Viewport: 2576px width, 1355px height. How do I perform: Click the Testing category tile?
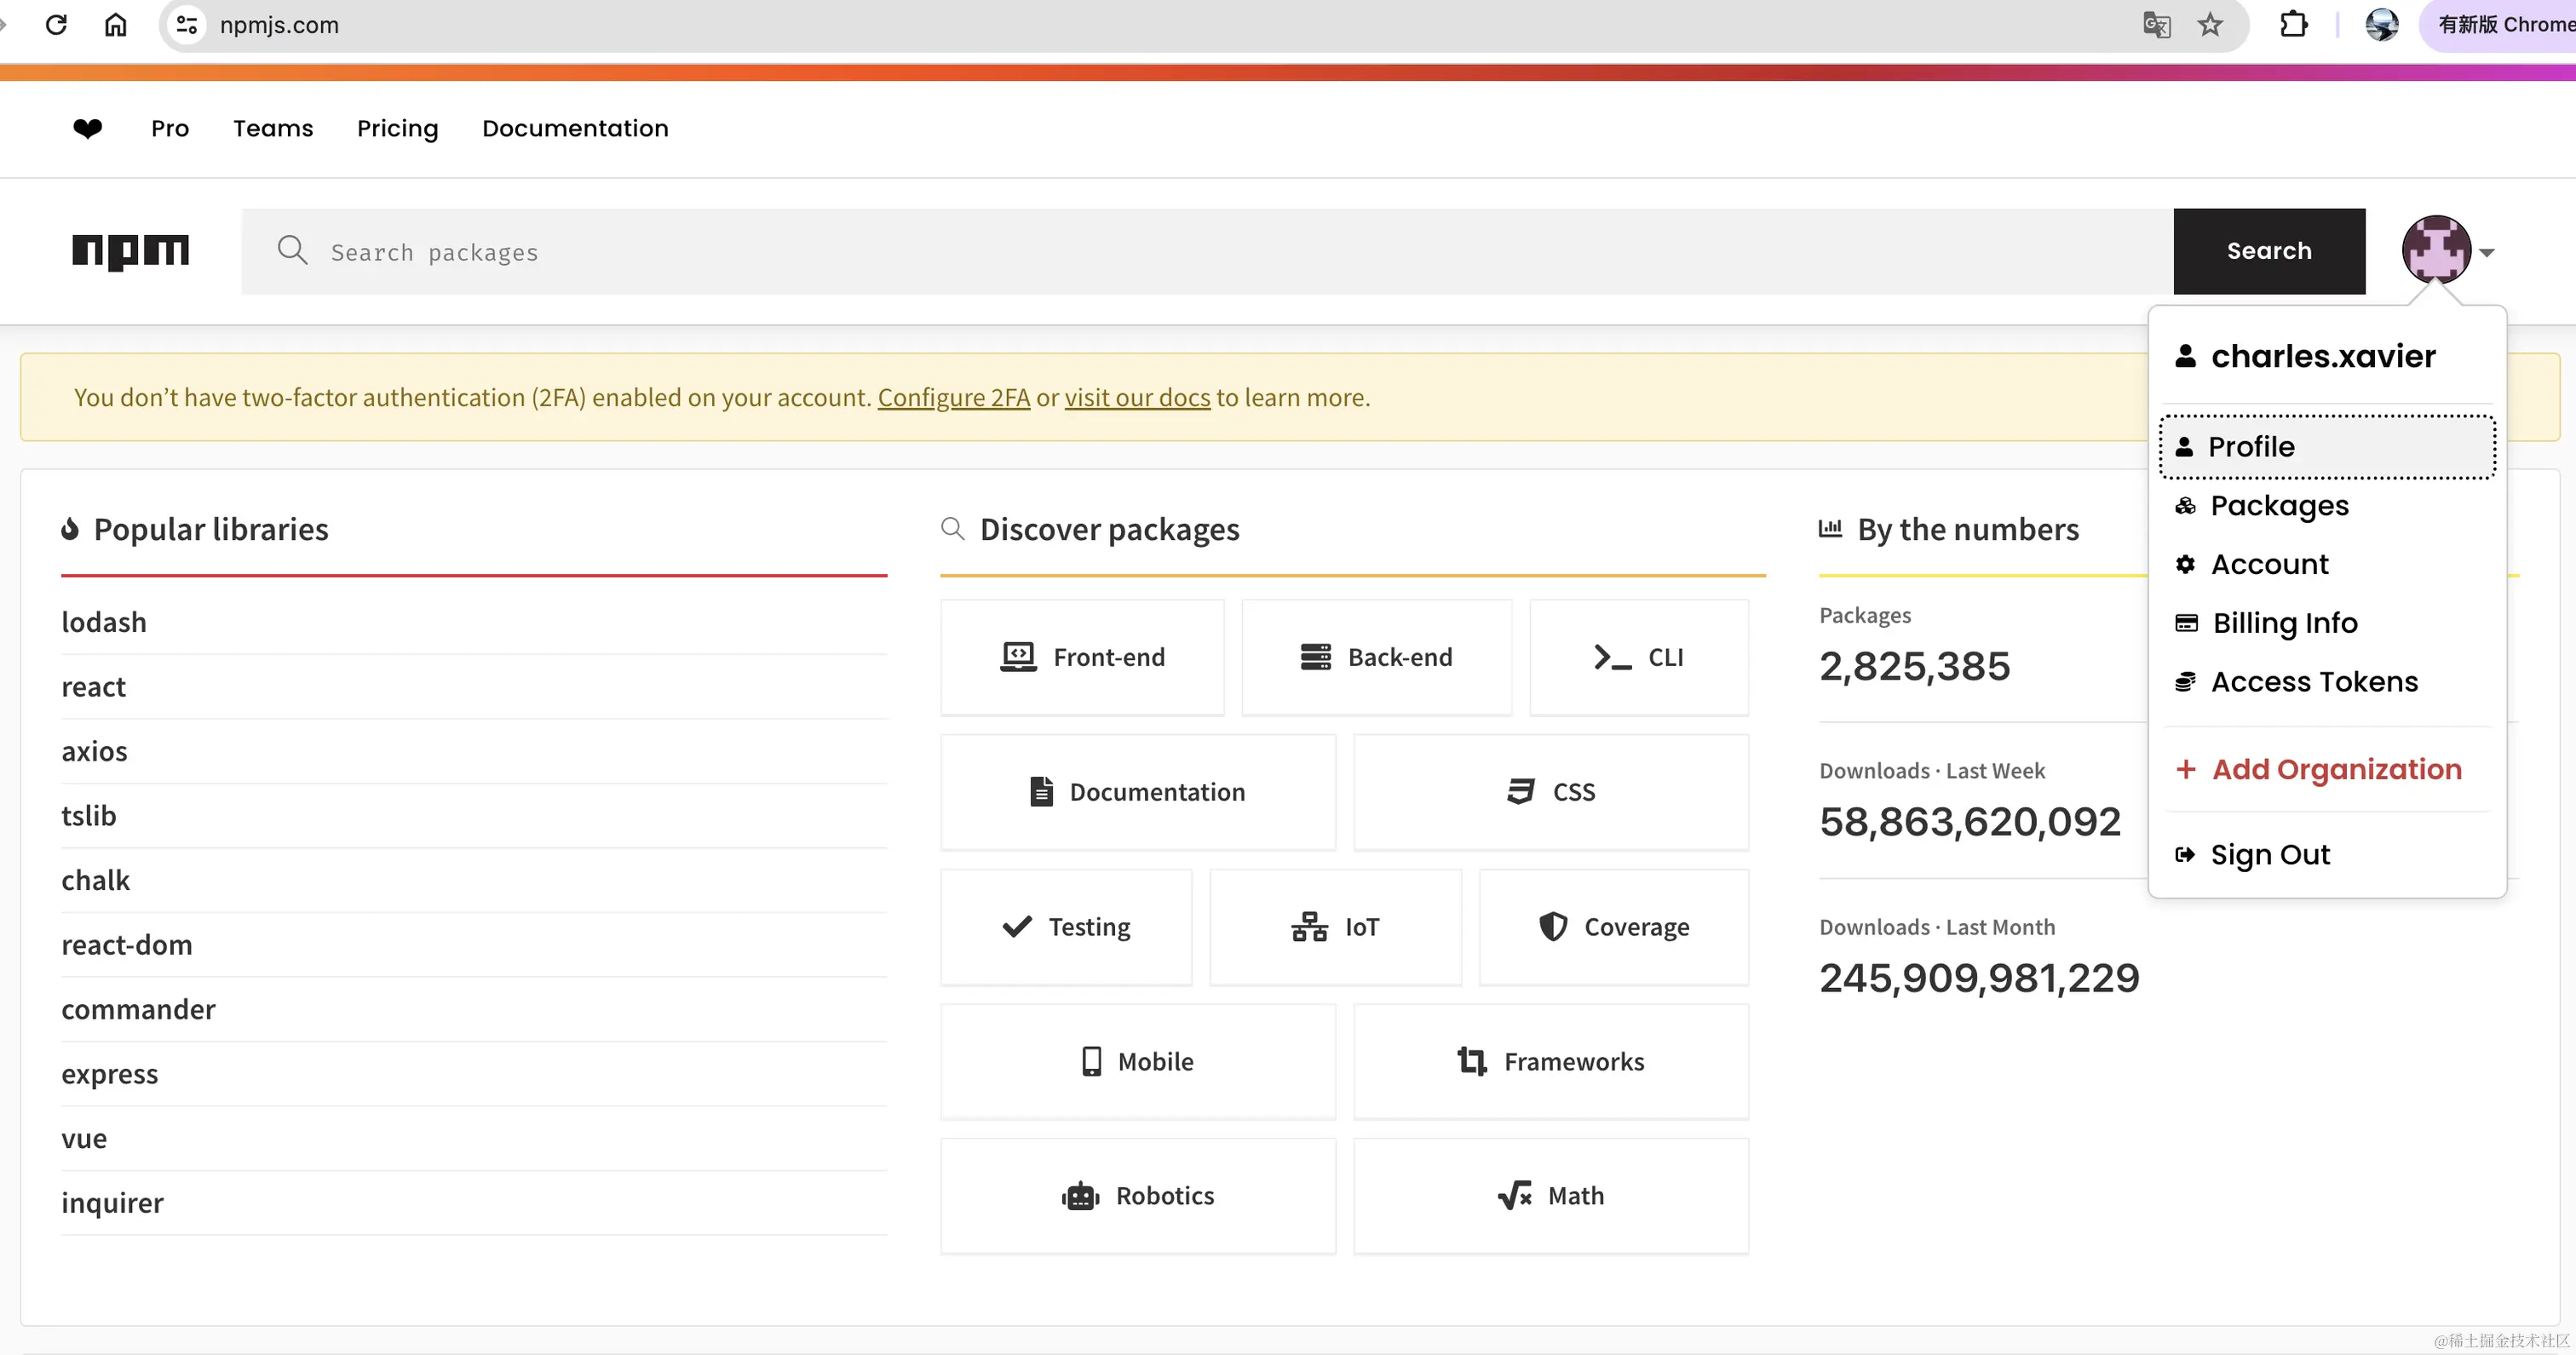(1066, 927)
